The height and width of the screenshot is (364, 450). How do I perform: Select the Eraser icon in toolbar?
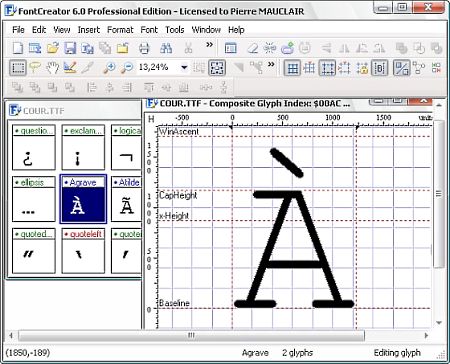tap(252, 48)
